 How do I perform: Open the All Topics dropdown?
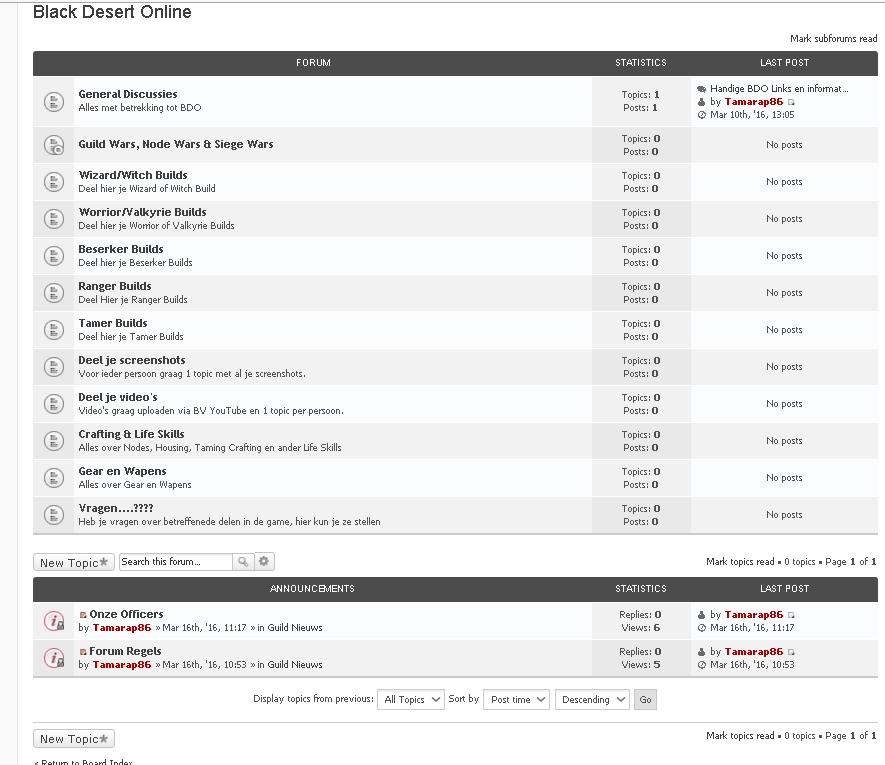(411, 700)
